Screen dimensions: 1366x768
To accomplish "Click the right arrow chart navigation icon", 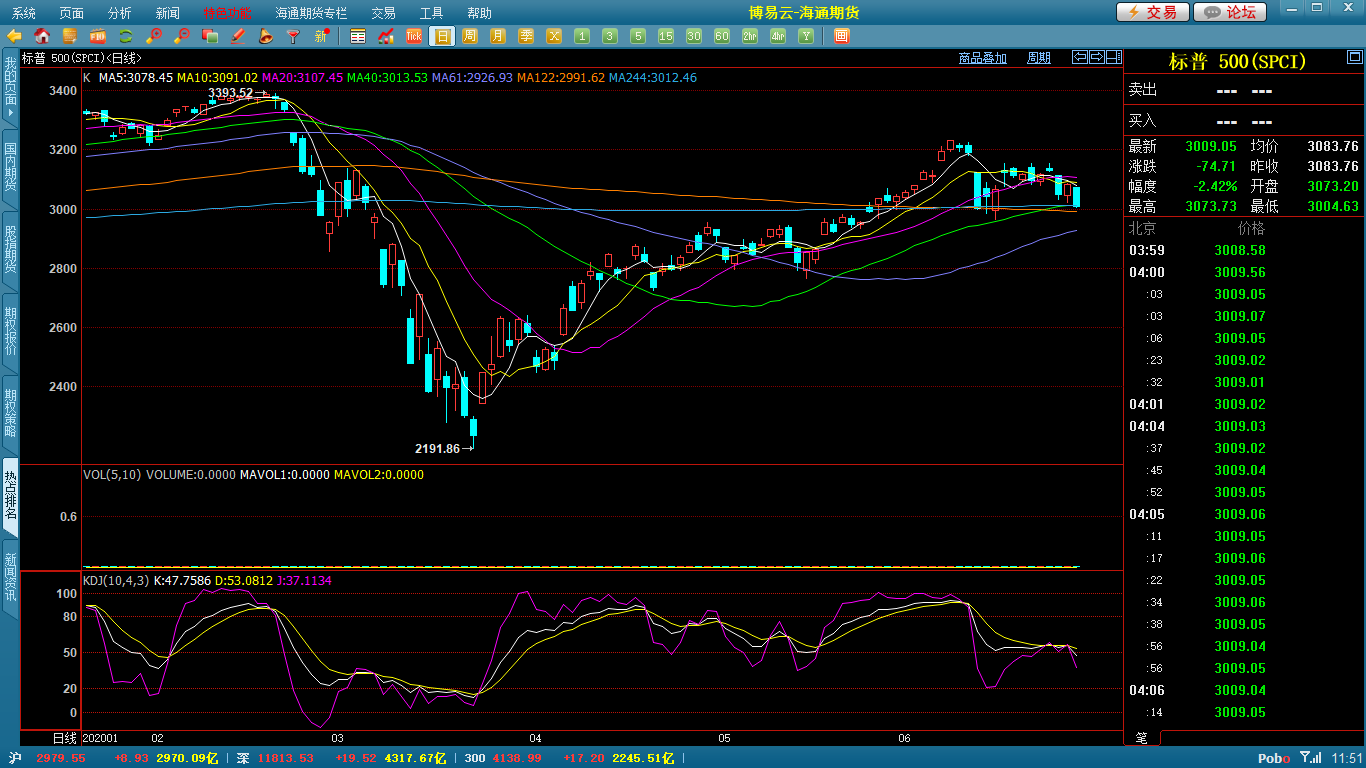I will [x=1096, y=57].
